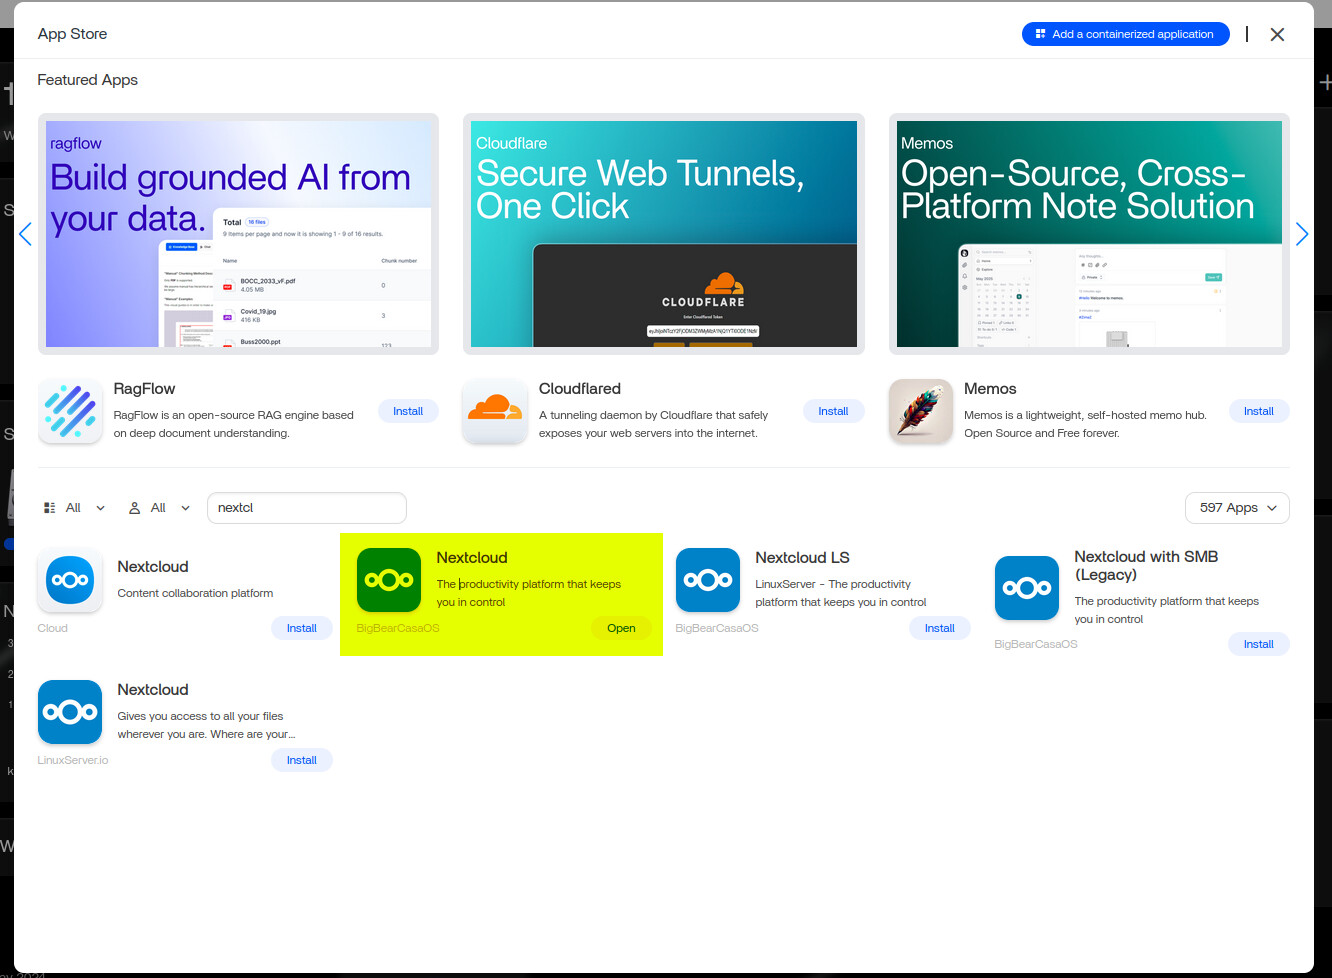Click the Memos feather icon
This screenshot has height=978, width=1332.
(x=920, y=411)
